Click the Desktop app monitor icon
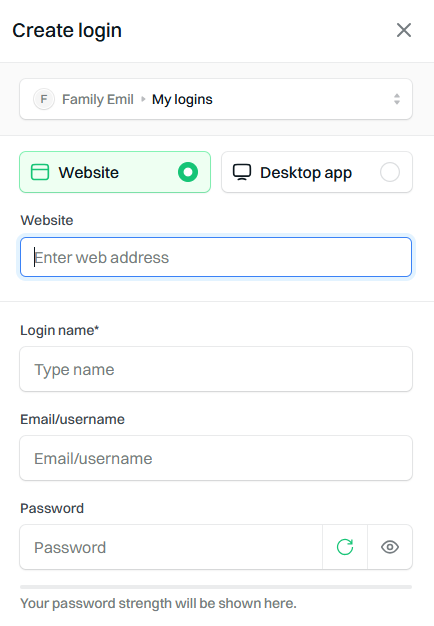 pyautogui.click(x=242, y=172)
